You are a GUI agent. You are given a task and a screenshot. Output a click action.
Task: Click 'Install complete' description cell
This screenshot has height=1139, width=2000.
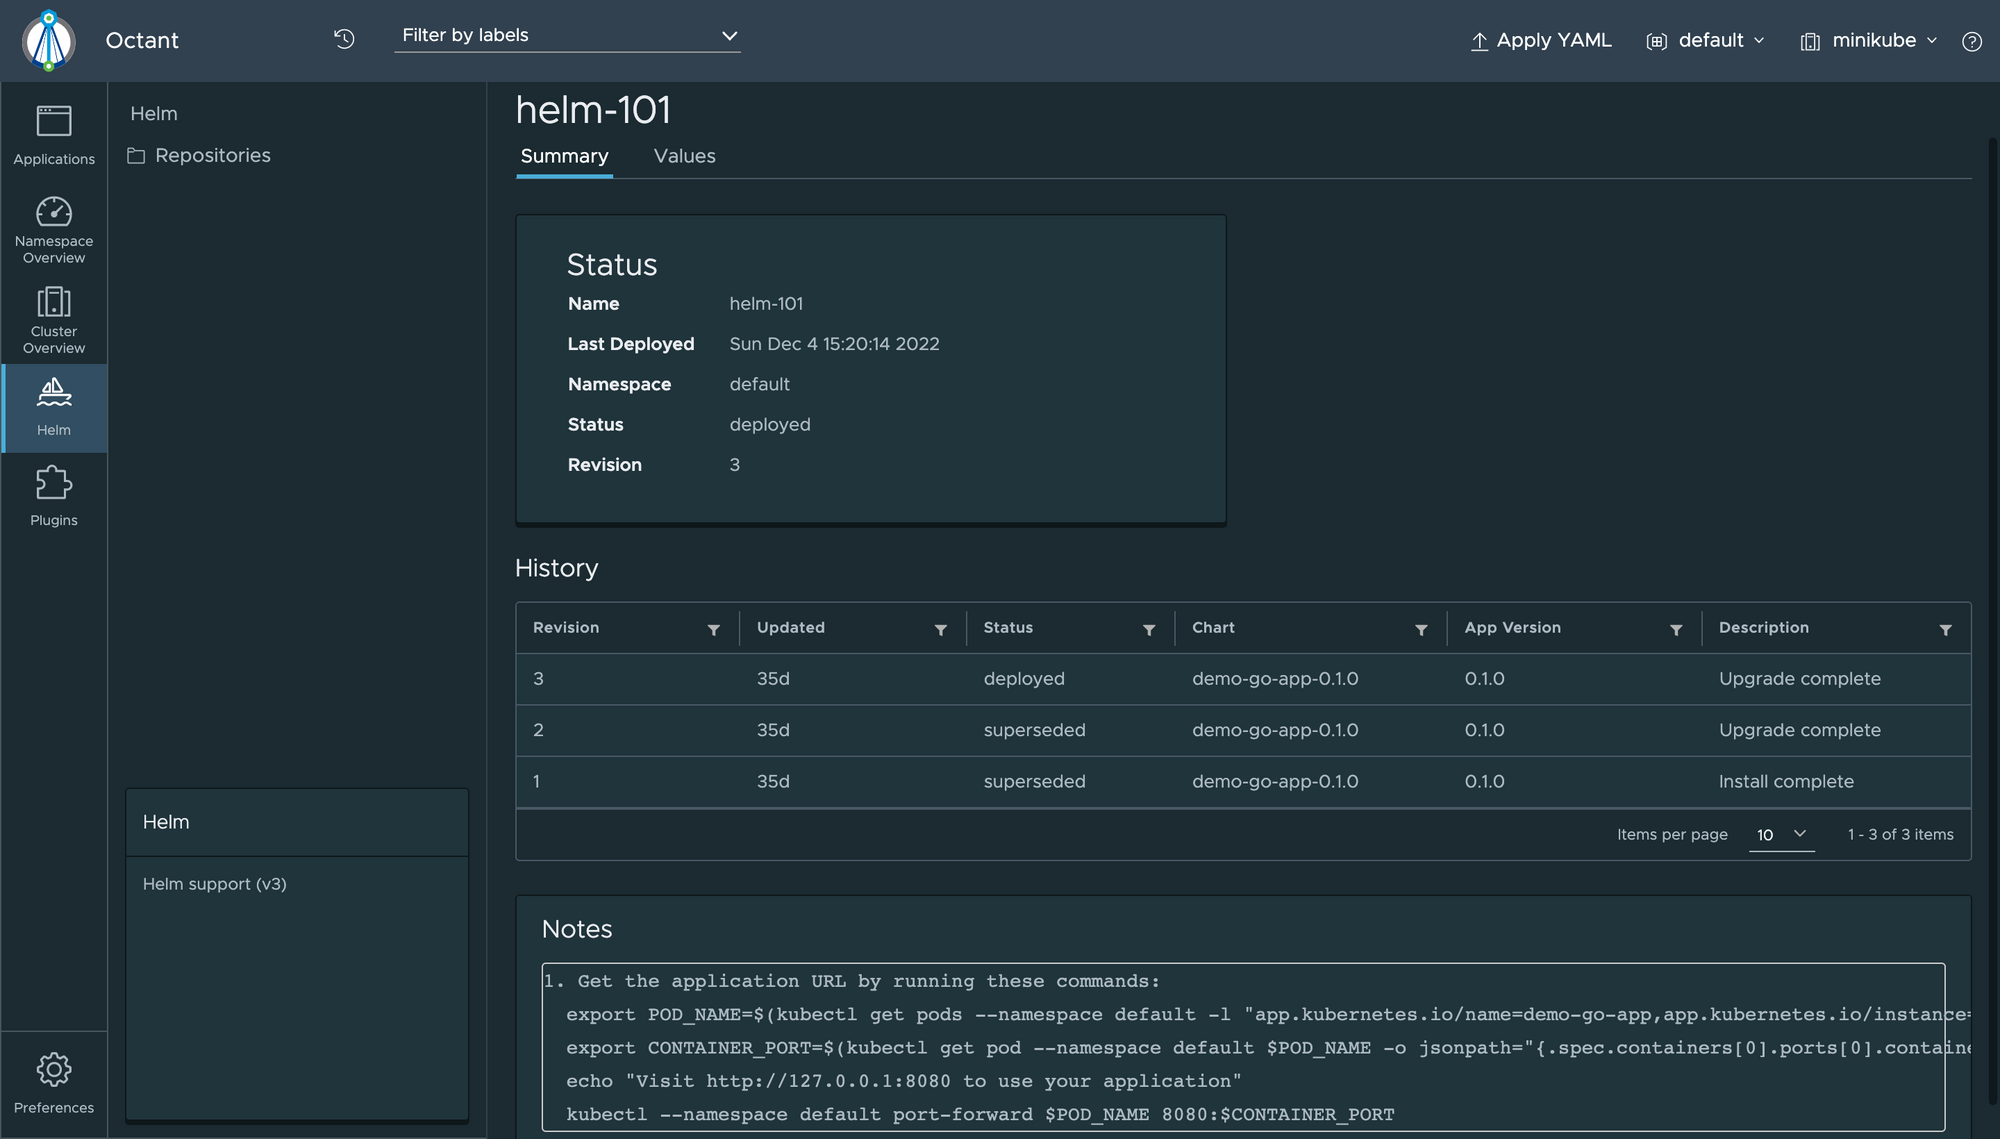coord(1786,782)
